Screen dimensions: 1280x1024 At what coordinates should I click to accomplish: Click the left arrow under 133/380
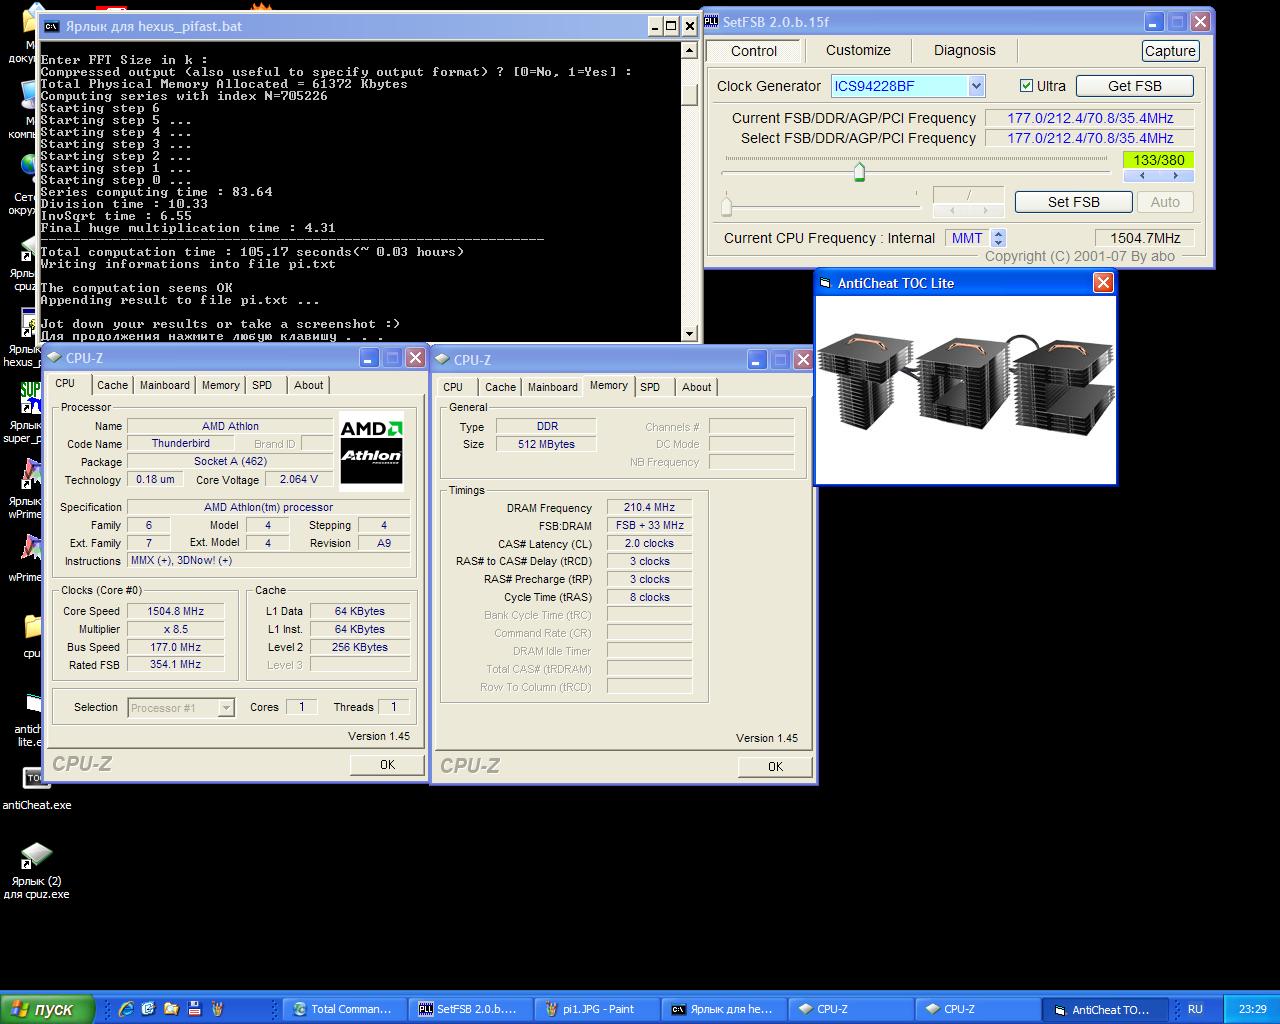[x=1141, y=175]
